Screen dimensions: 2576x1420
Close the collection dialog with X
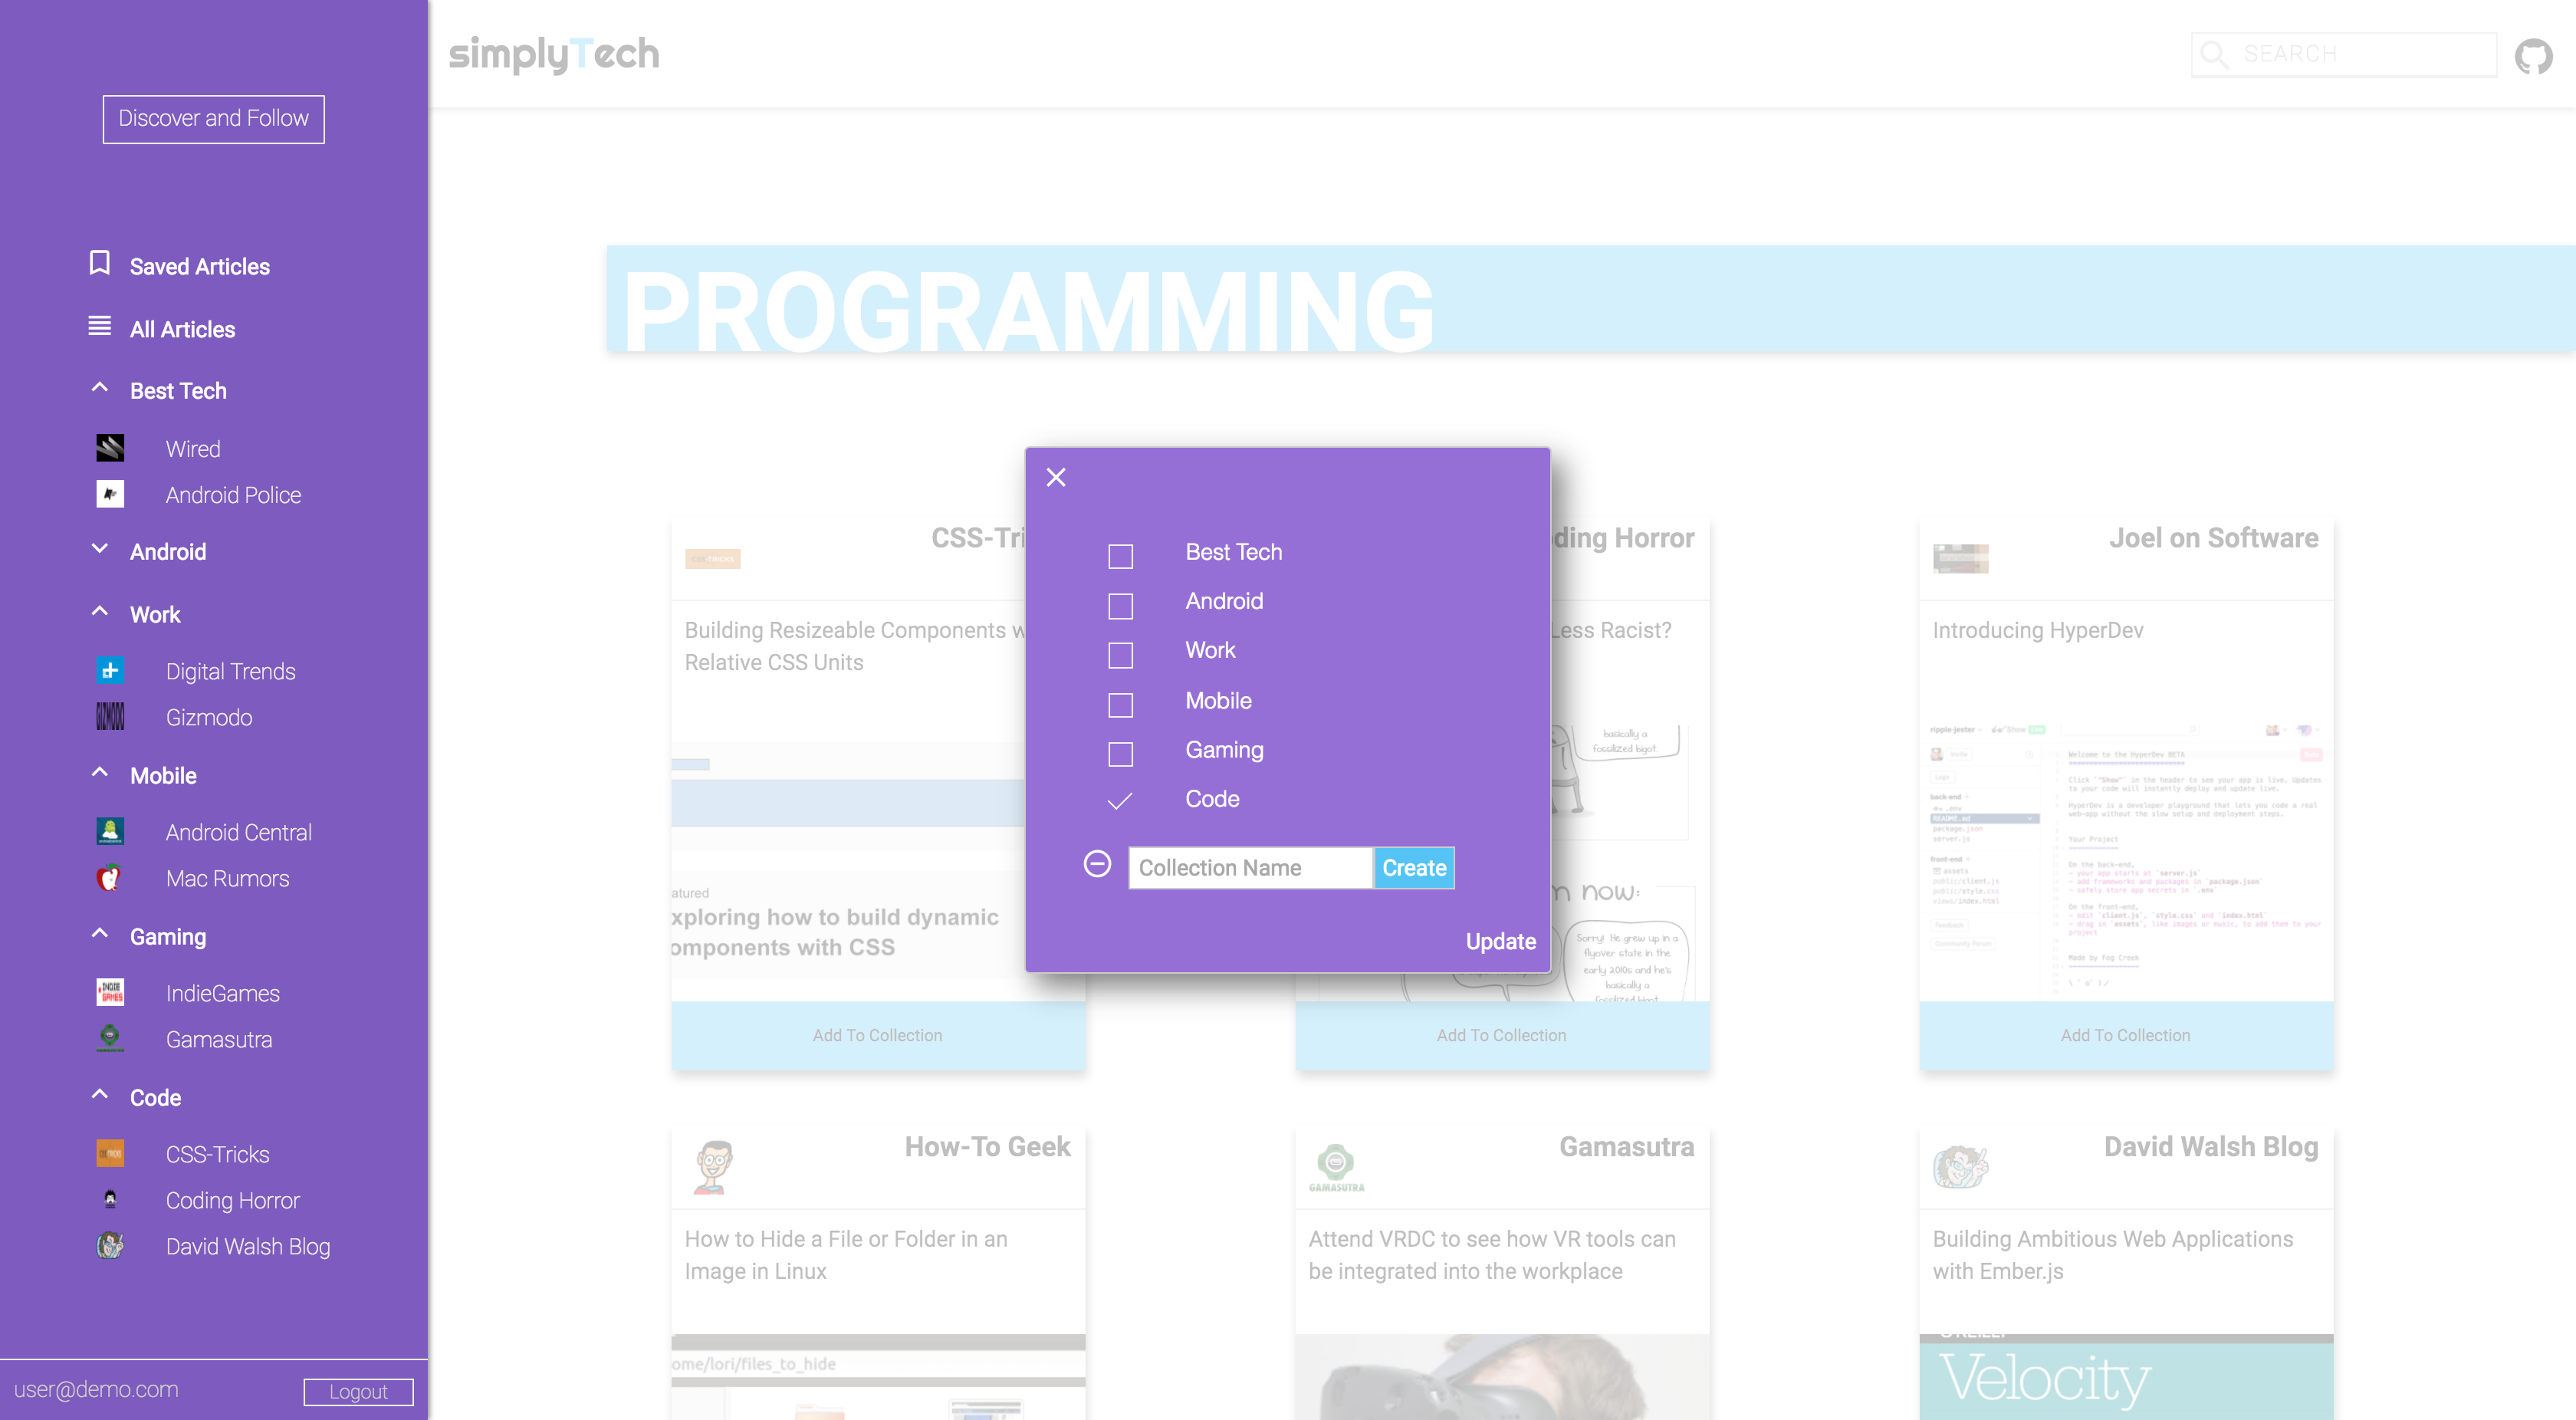click(1056, 477)
